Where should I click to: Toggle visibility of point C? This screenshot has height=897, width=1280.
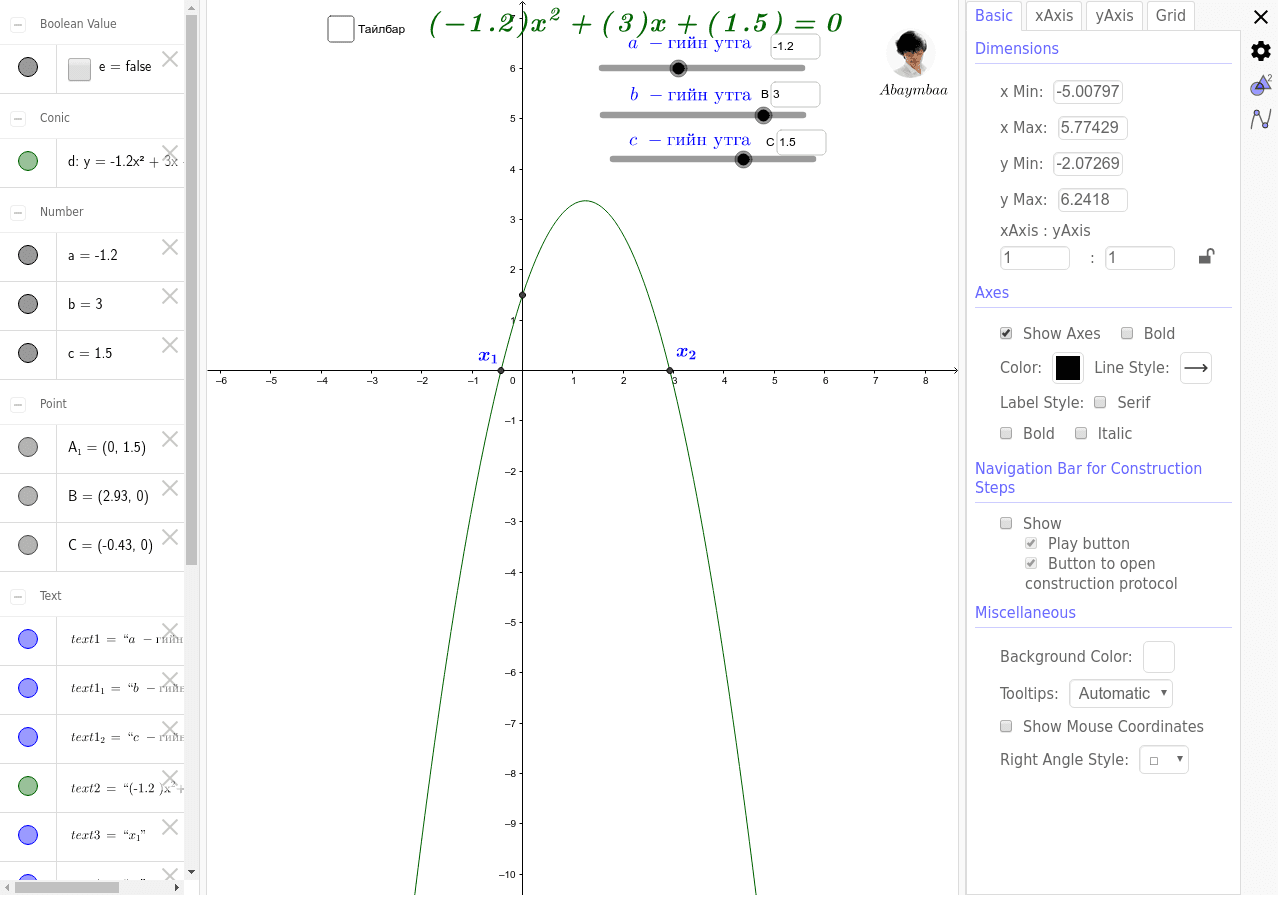pos(28,545)
